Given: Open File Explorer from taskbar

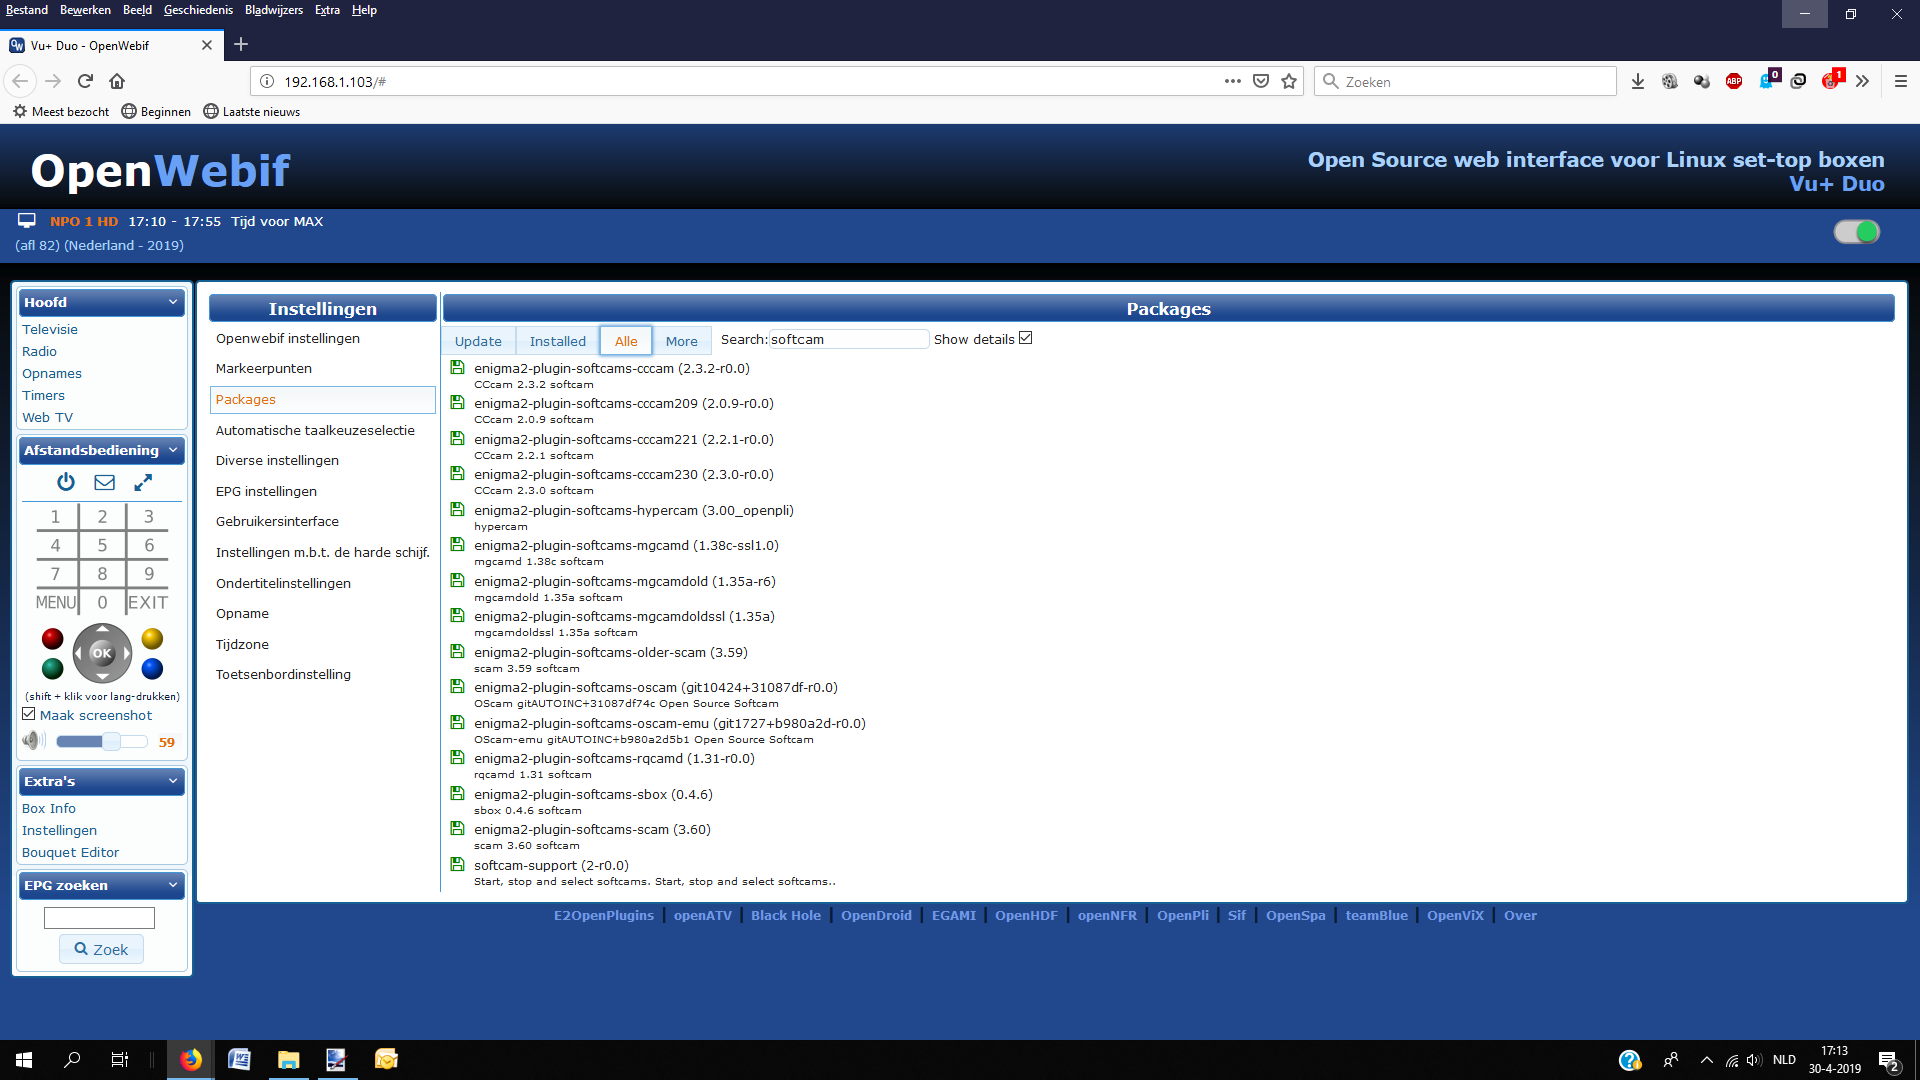Looking at the screenshot, I should click(288, 1059).
